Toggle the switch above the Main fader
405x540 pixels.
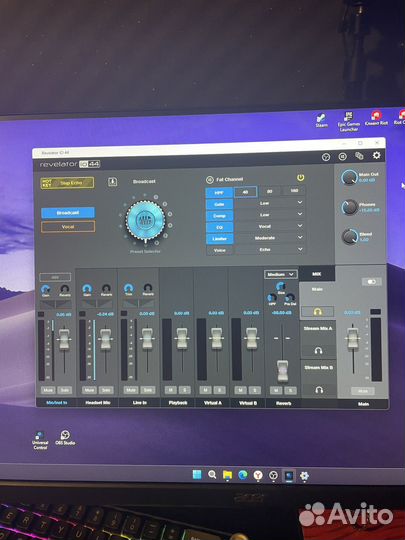(372, 282)
